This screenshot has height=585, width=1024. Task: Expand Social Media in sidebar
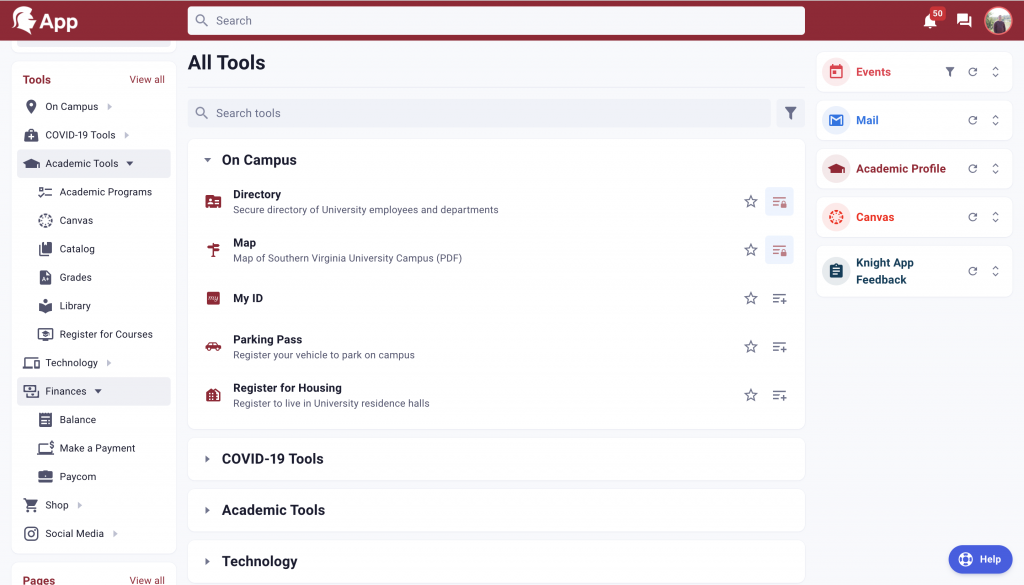(115, 533)
